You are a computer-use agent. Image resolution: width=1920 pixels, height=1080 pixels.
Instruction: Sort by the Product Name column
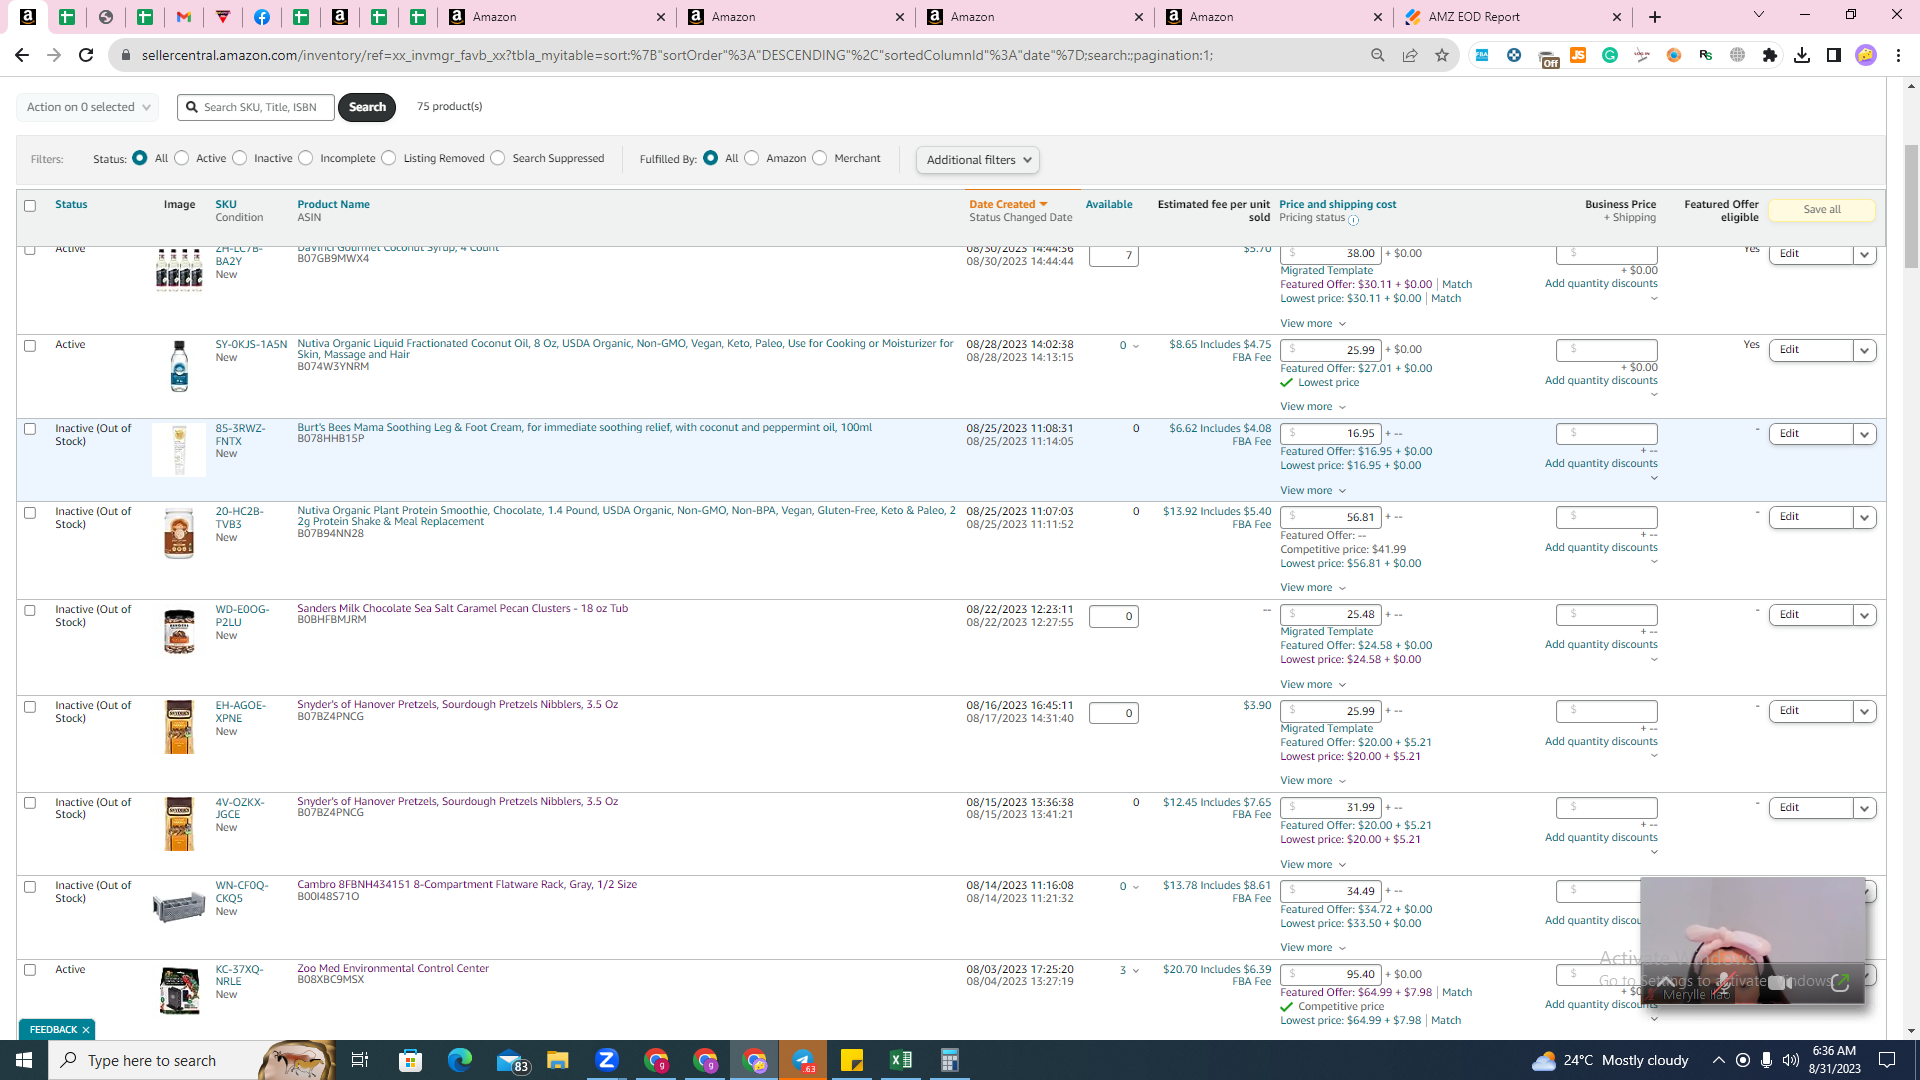pos(333,204)
